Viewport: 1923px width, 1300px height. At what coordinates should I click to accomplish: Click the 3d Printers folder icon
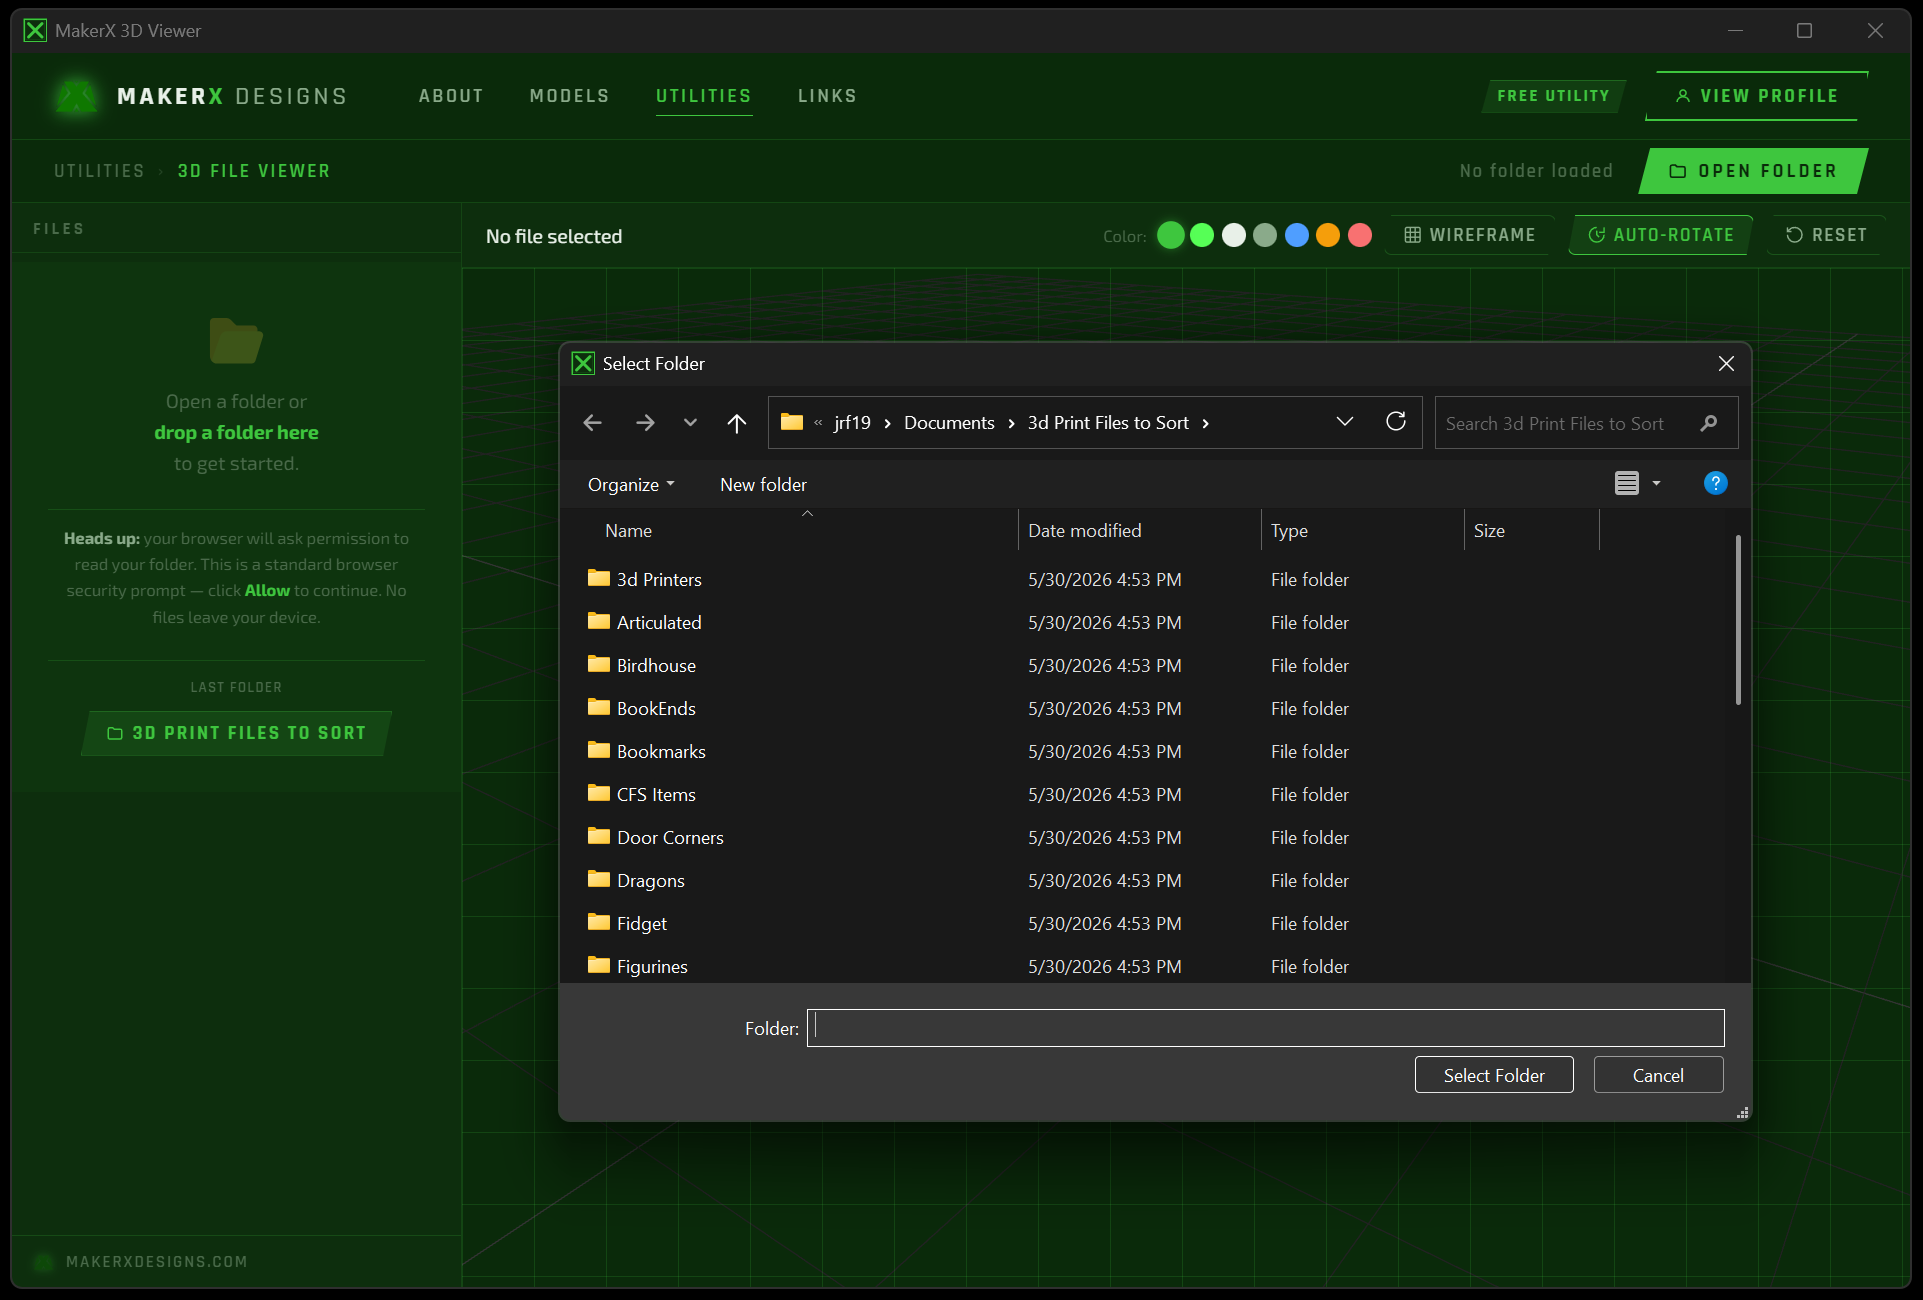[599, 578]
